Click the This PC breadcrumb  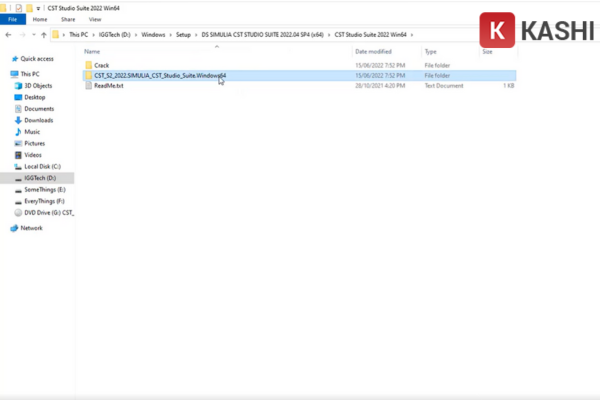[x=78, y=34]
